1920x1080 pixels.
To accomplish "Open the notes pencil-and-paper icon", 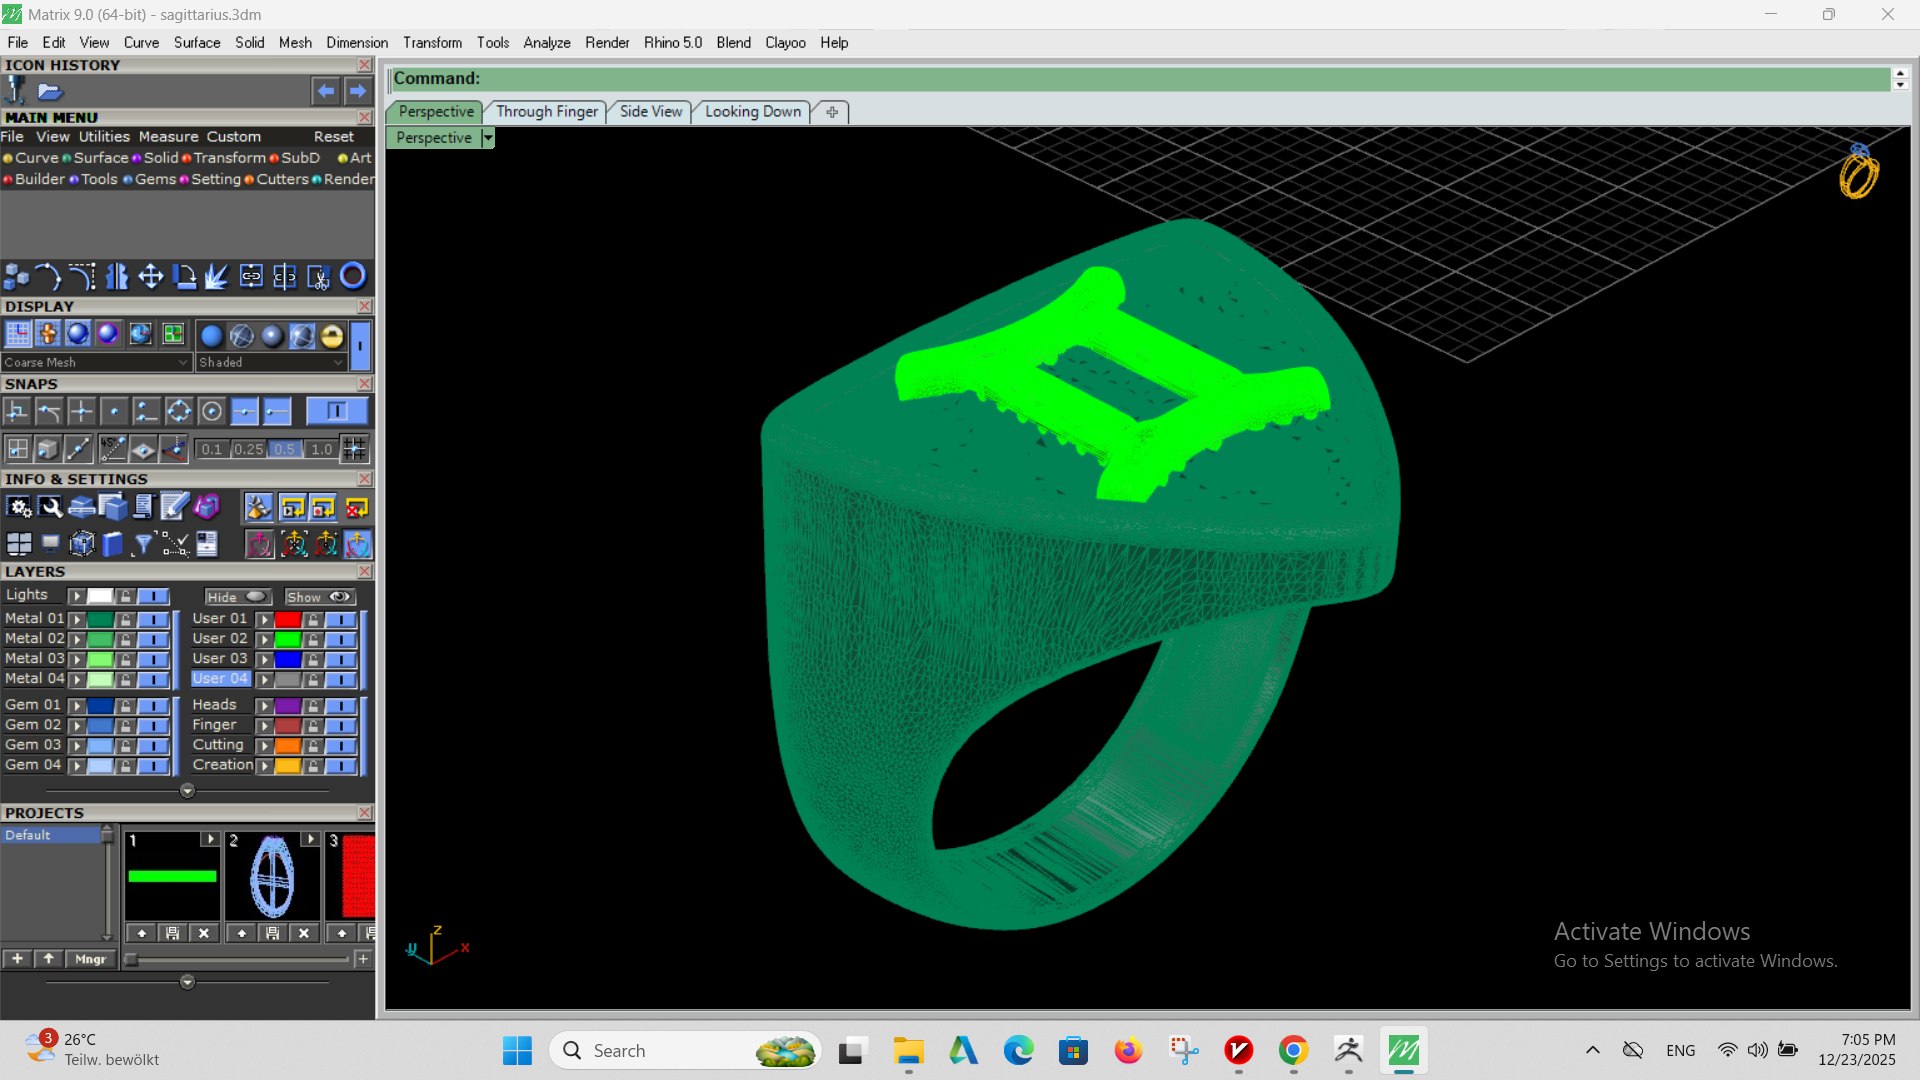I will point(175,508).
